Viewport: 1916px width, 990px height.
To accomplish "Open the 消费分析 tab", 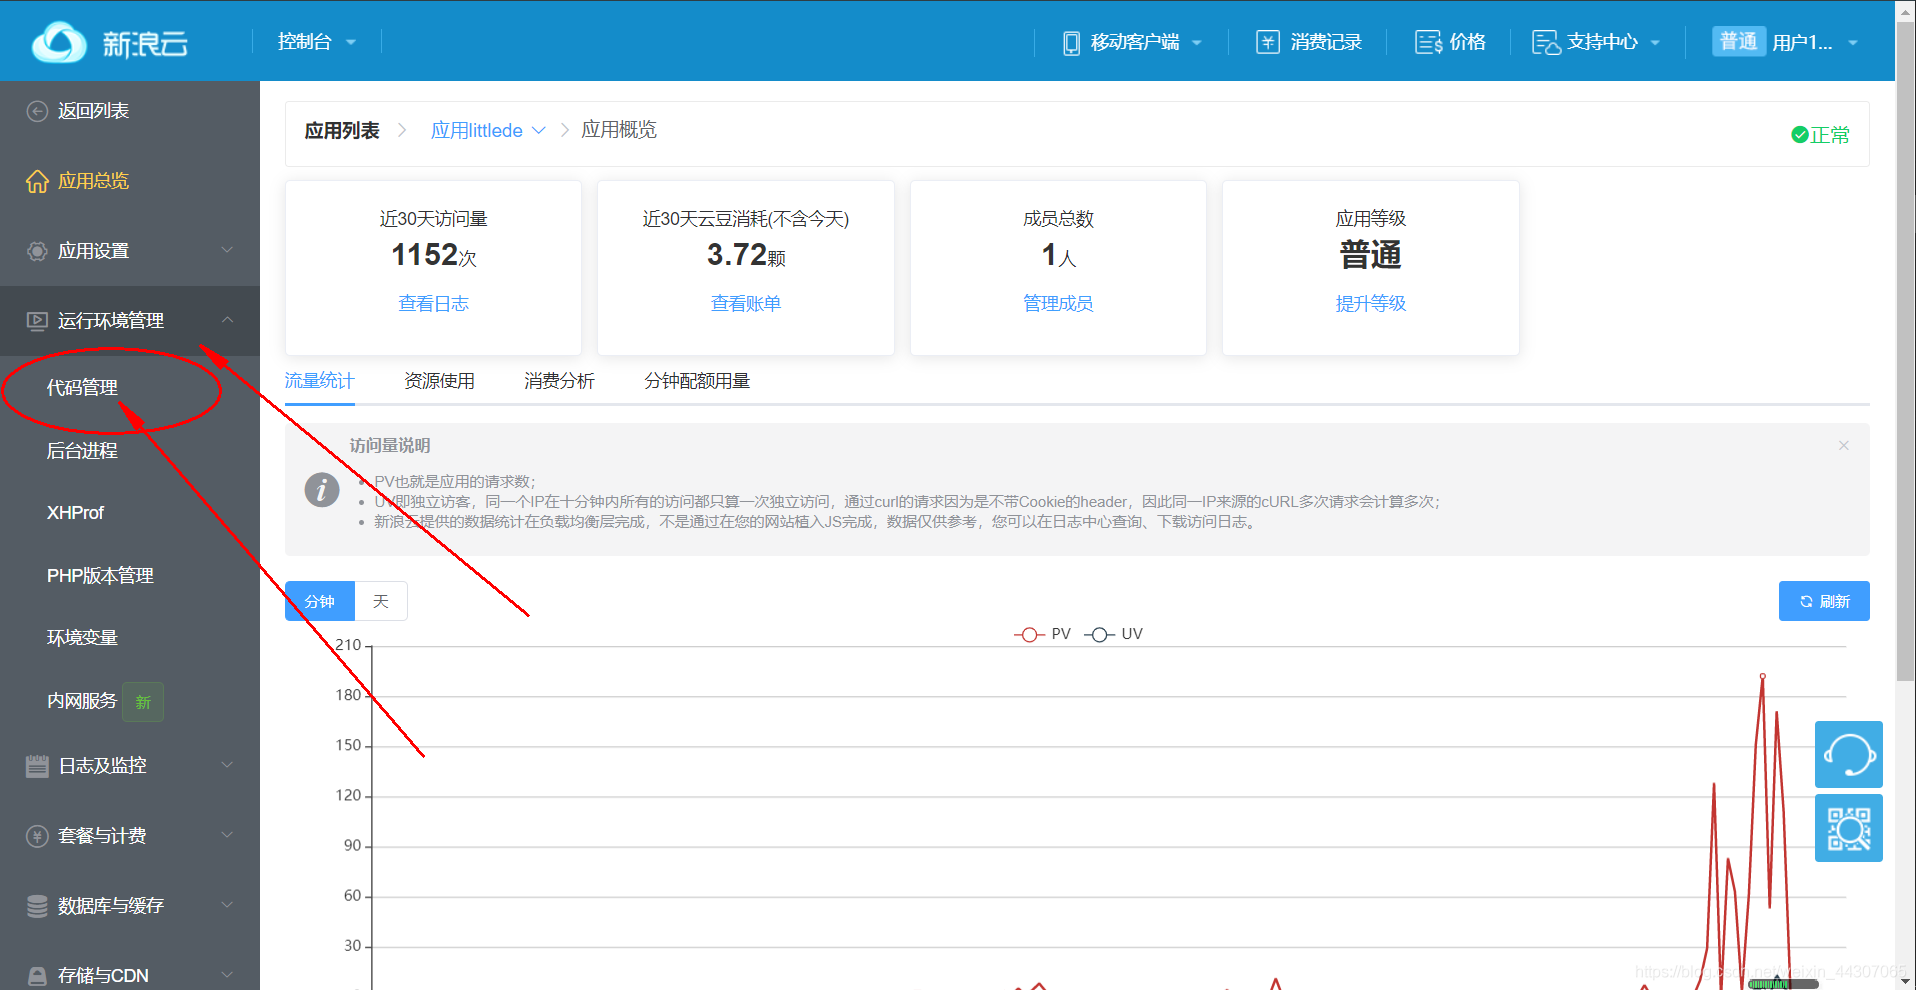I will (x=559, y=380).
